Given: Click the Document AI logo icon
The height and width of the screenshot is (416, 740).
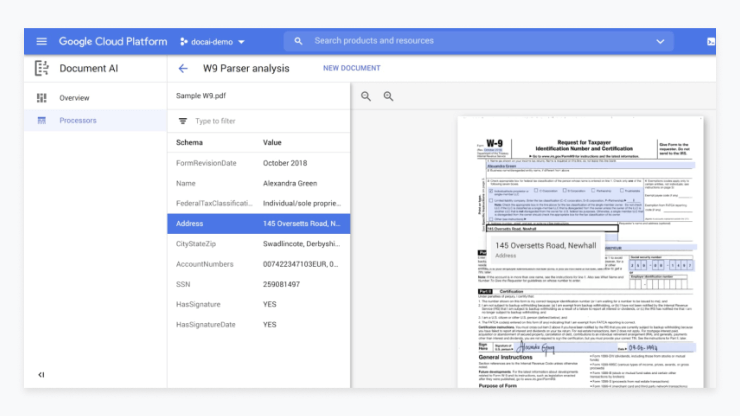Looking at the screenshot, I should pyautogui.click(x=42, y=68).
